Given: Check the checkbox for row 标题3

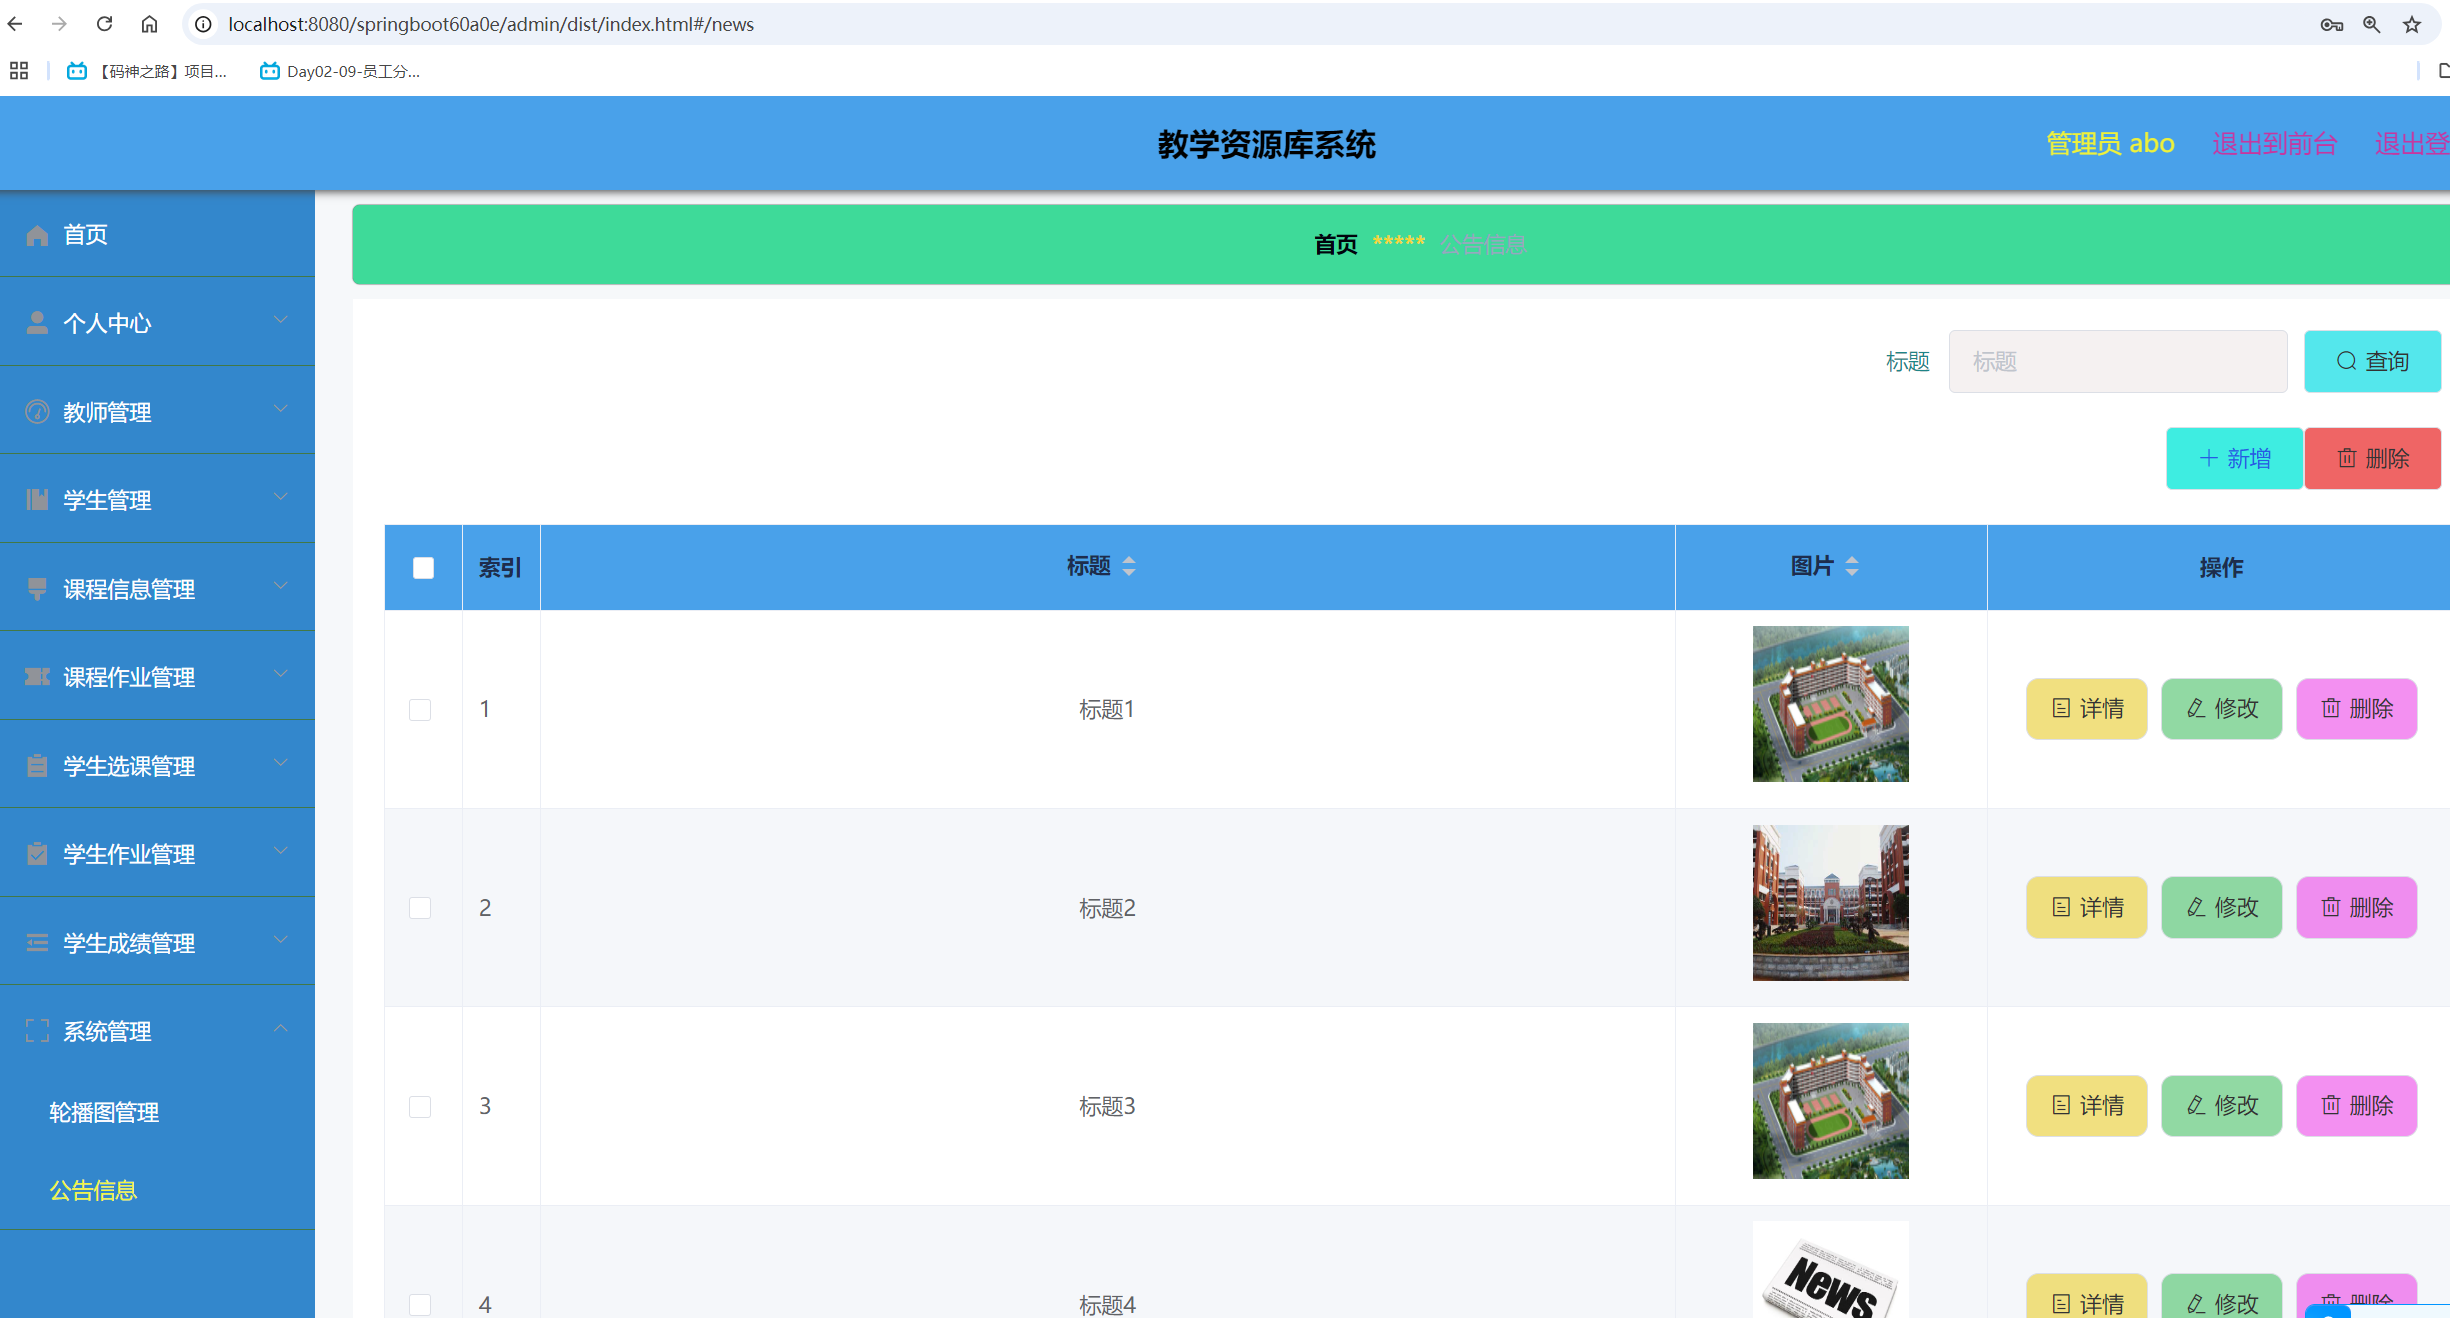Looking at the screenshot, I should pos(421,1107).
